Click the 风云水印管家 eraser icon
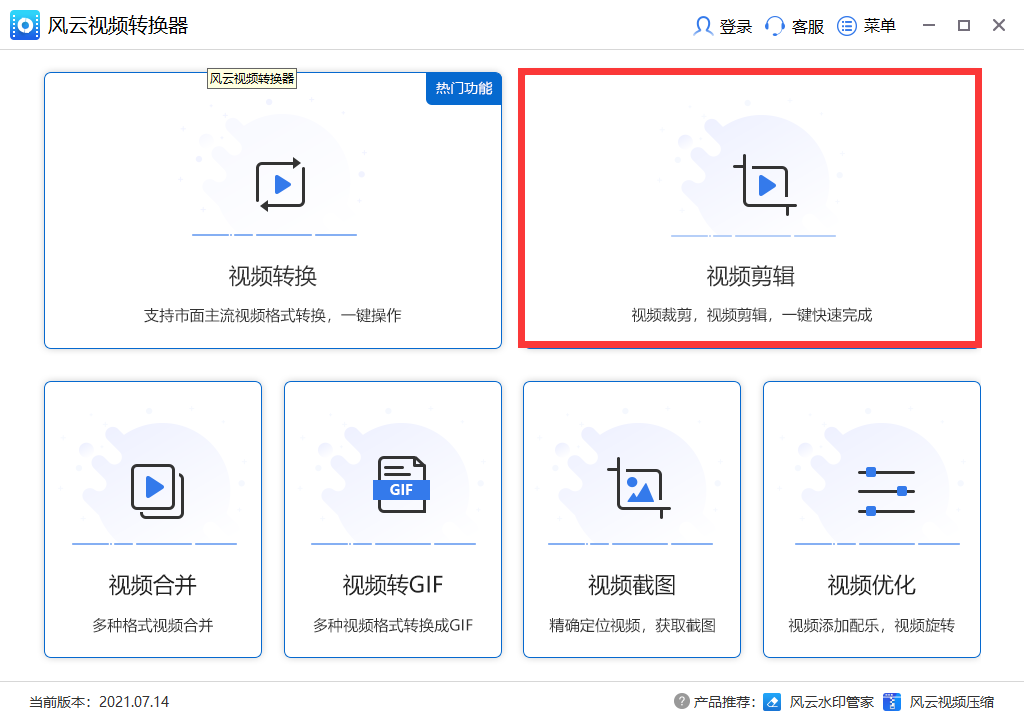This screenshot has width=1024, height=720. [x=772, y=702]
